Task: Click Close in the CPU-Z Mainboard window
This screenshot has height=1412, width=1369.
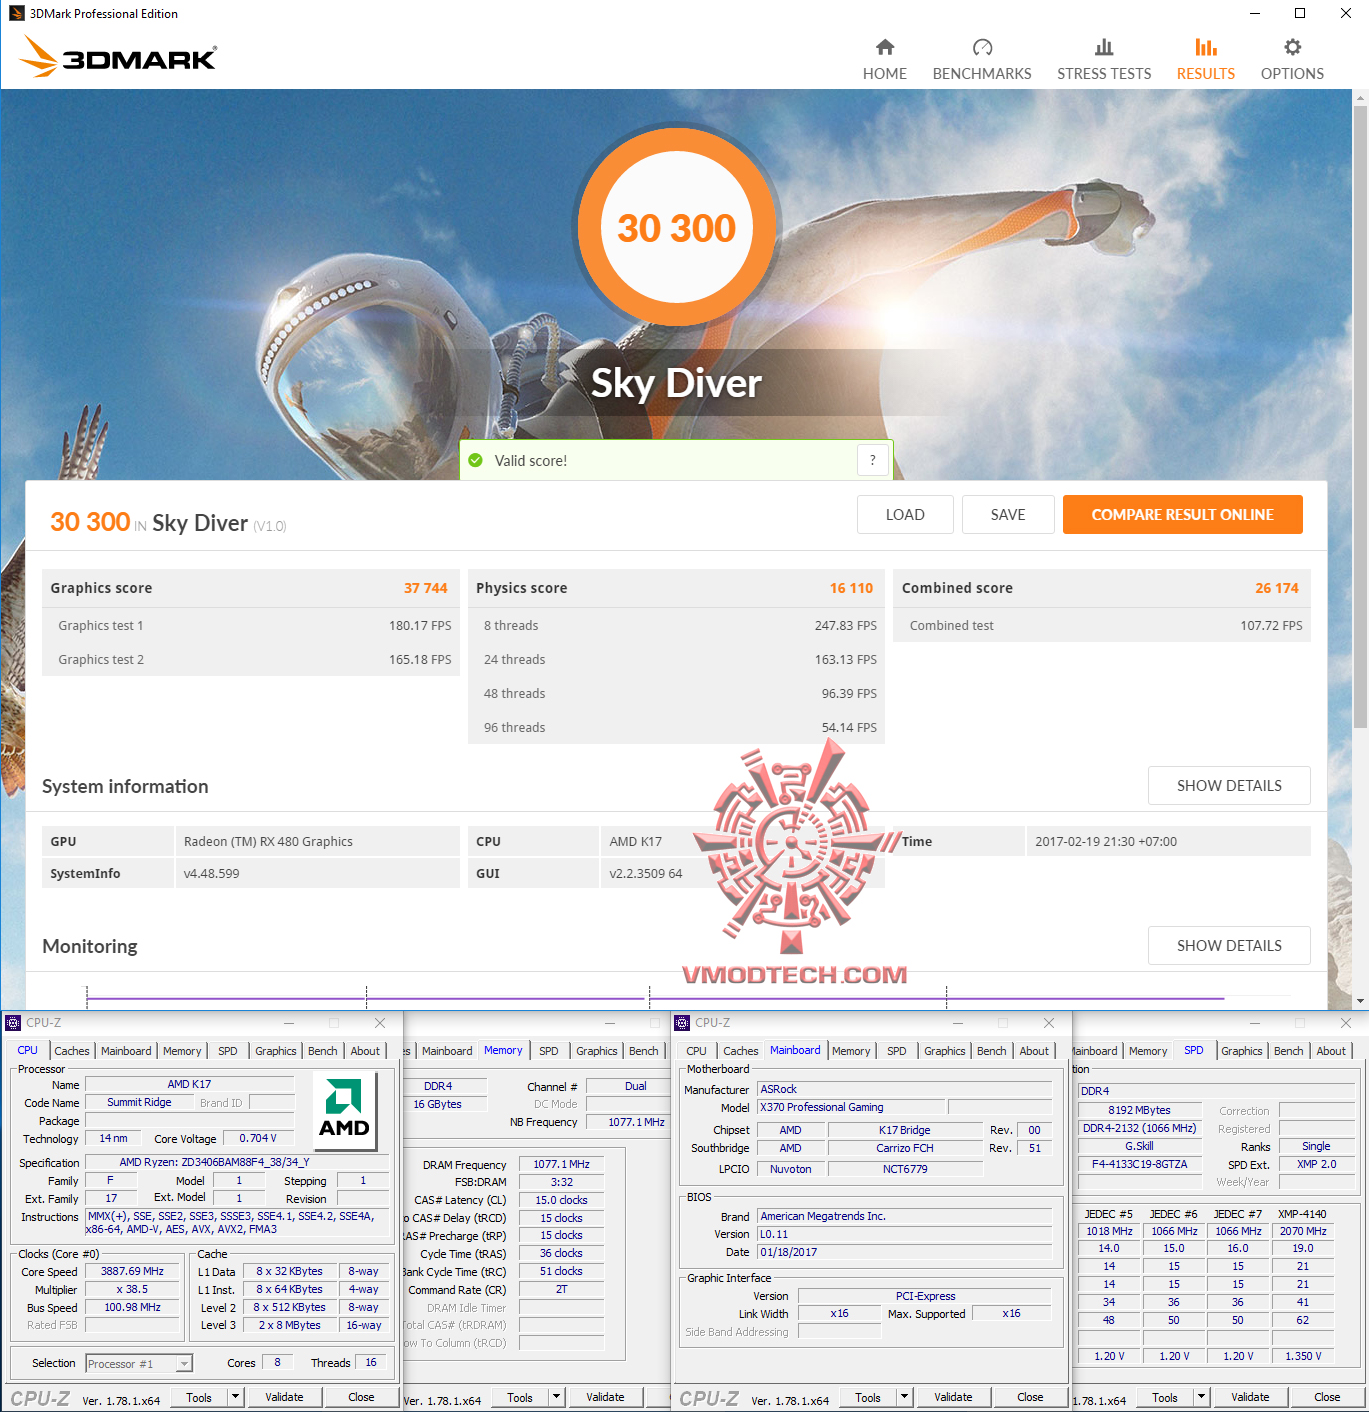Action: click(1030, 1397)
